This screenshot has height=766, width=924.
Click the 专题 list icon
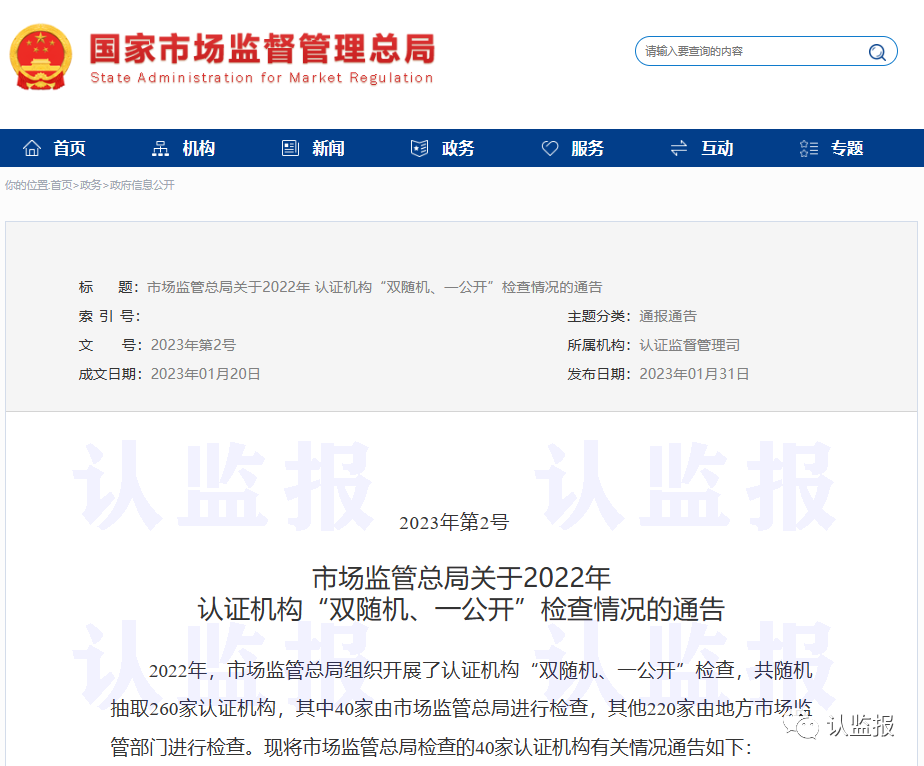pyautogui.click(x=808, y=147)
